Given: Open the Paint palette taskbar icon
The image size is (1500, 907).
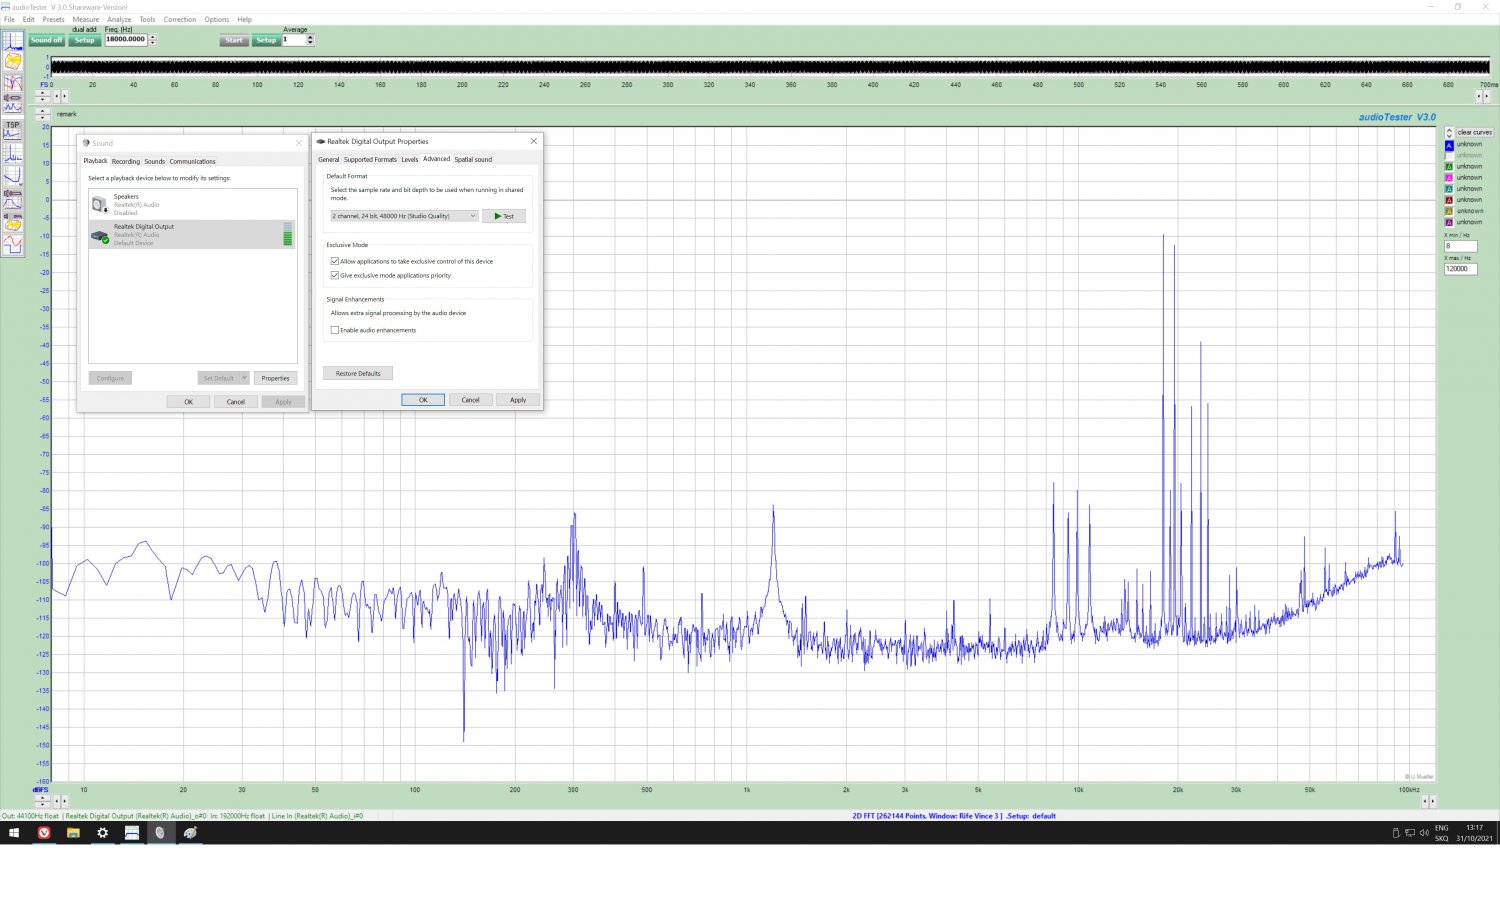Looking at the screenshot, I should (190, 833).
